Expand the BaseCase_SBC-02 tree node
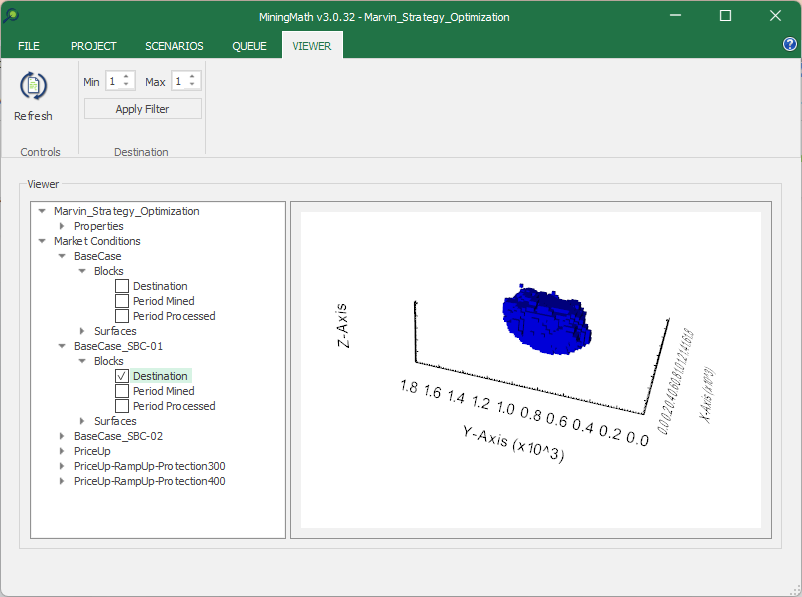The width and height of the screenshot is (802, 597). point(62,436)
